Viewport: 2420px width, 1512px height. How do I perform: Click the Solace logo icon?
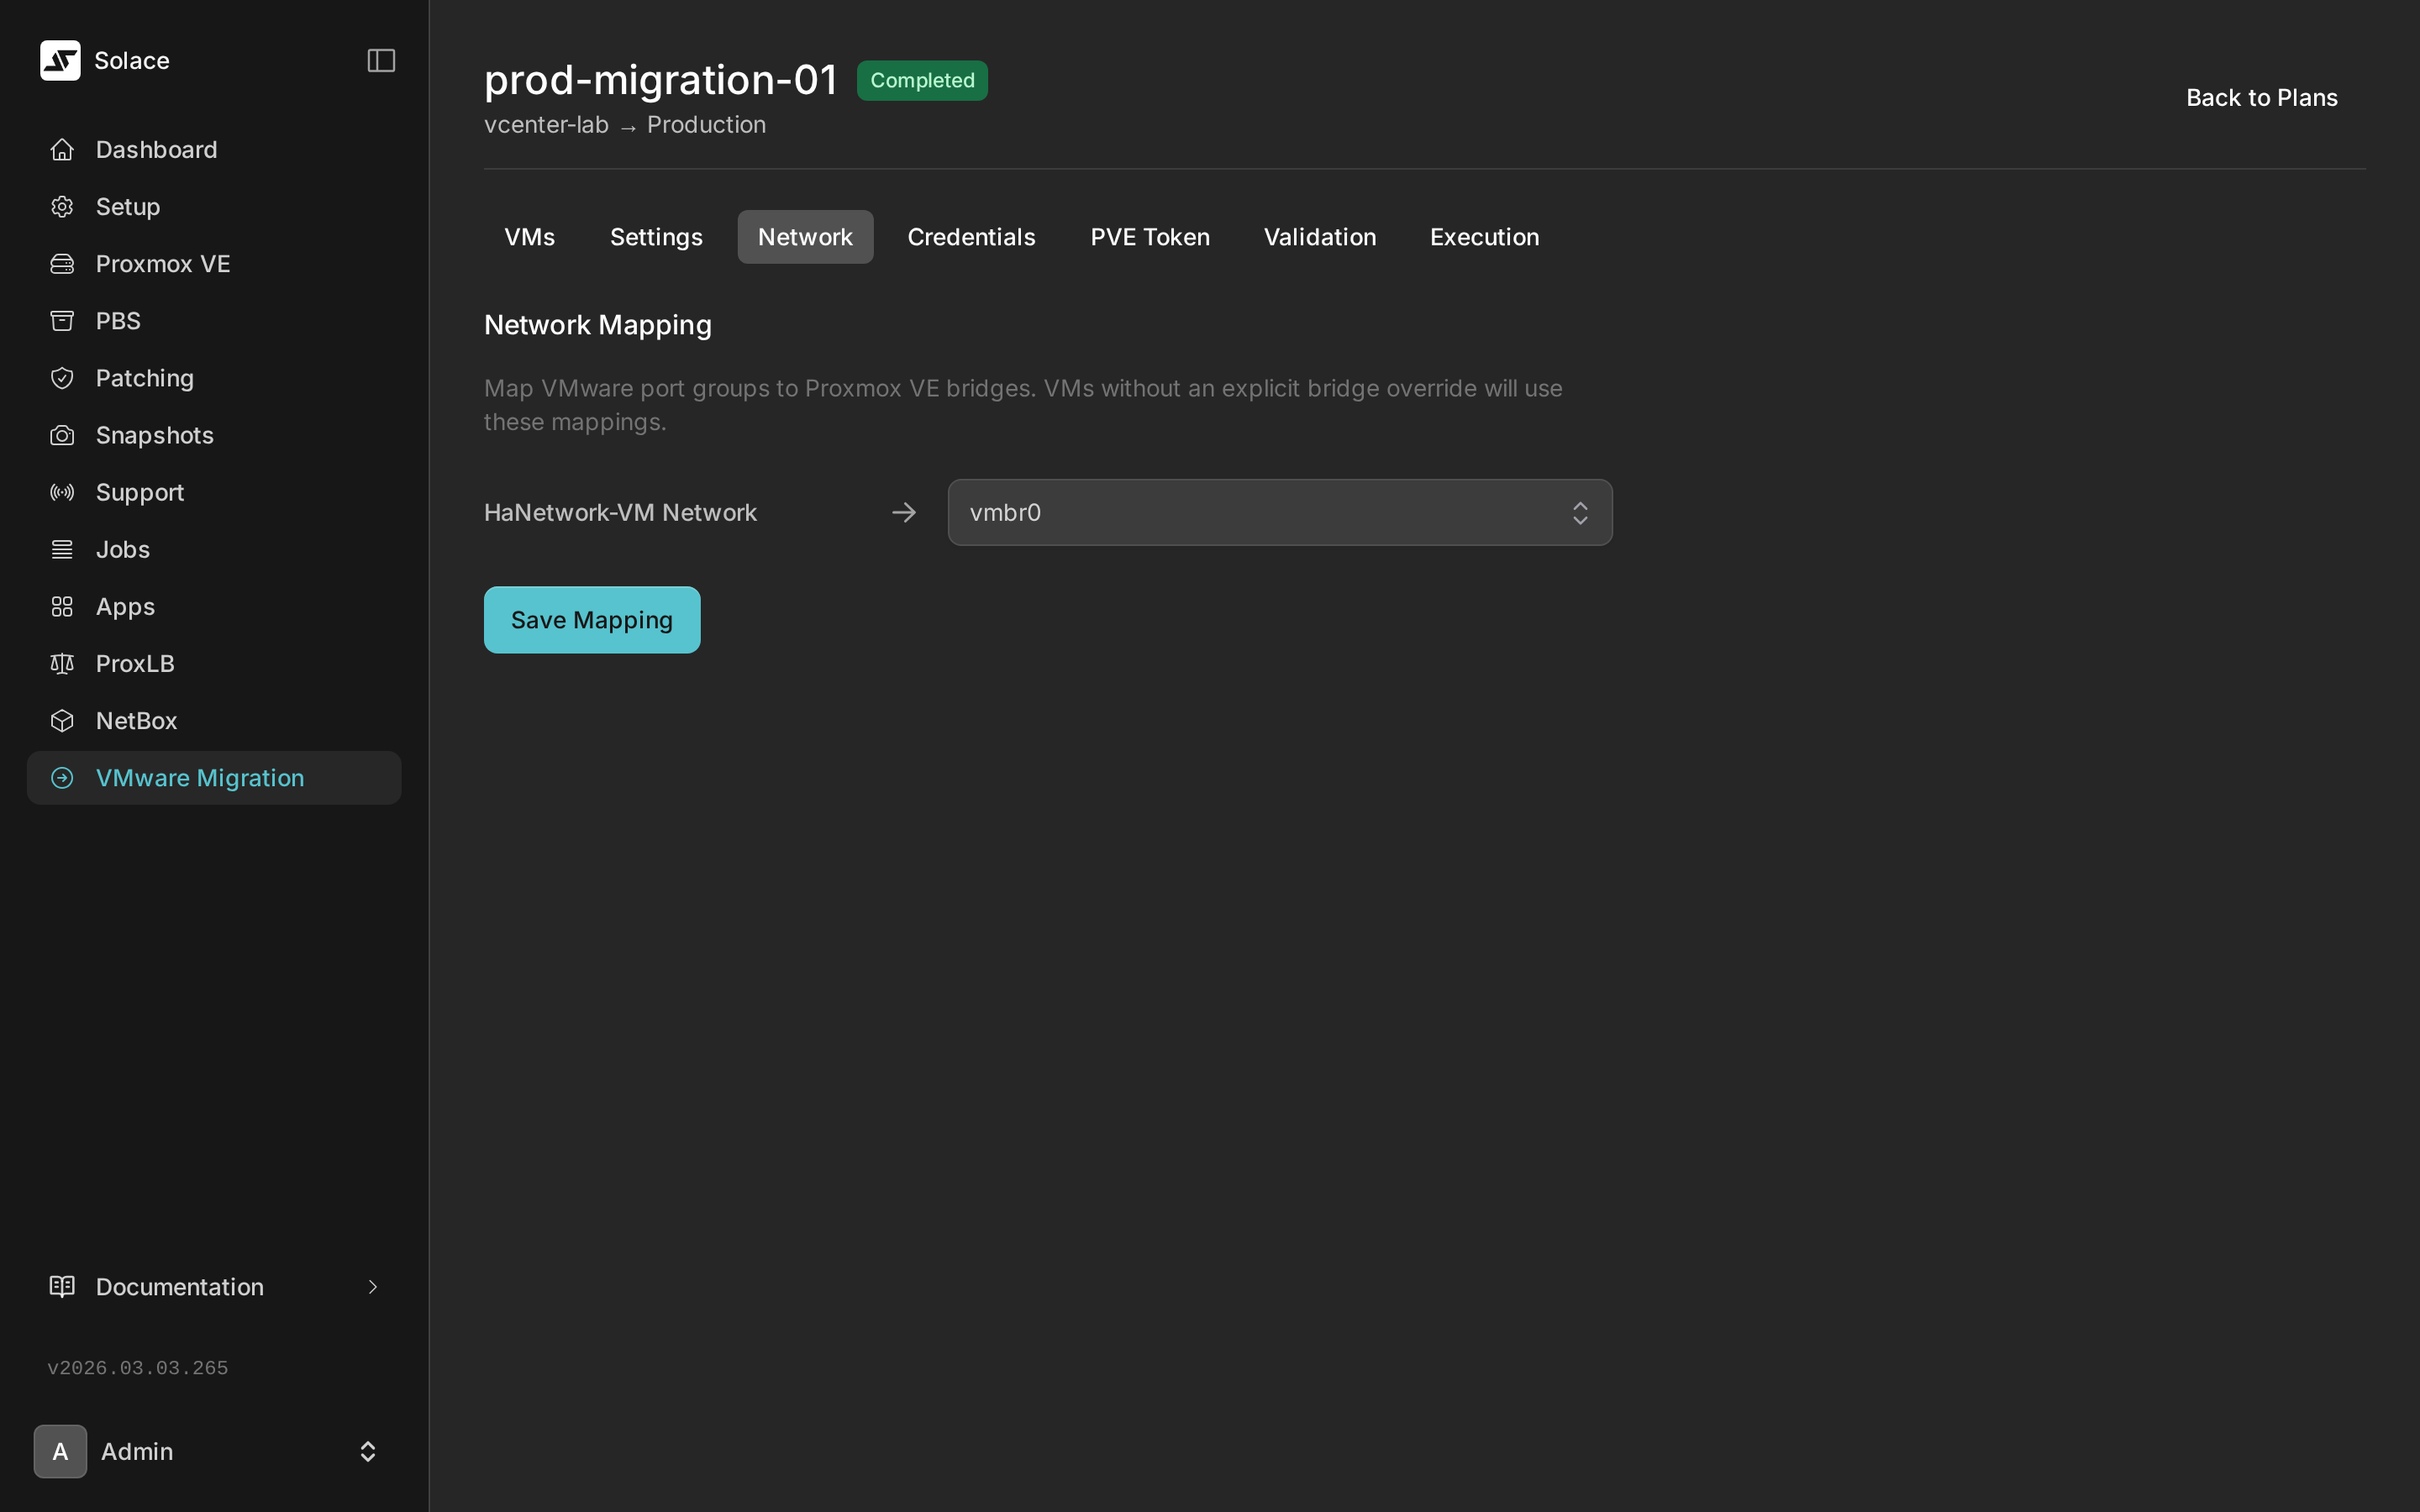pos(60,60)
